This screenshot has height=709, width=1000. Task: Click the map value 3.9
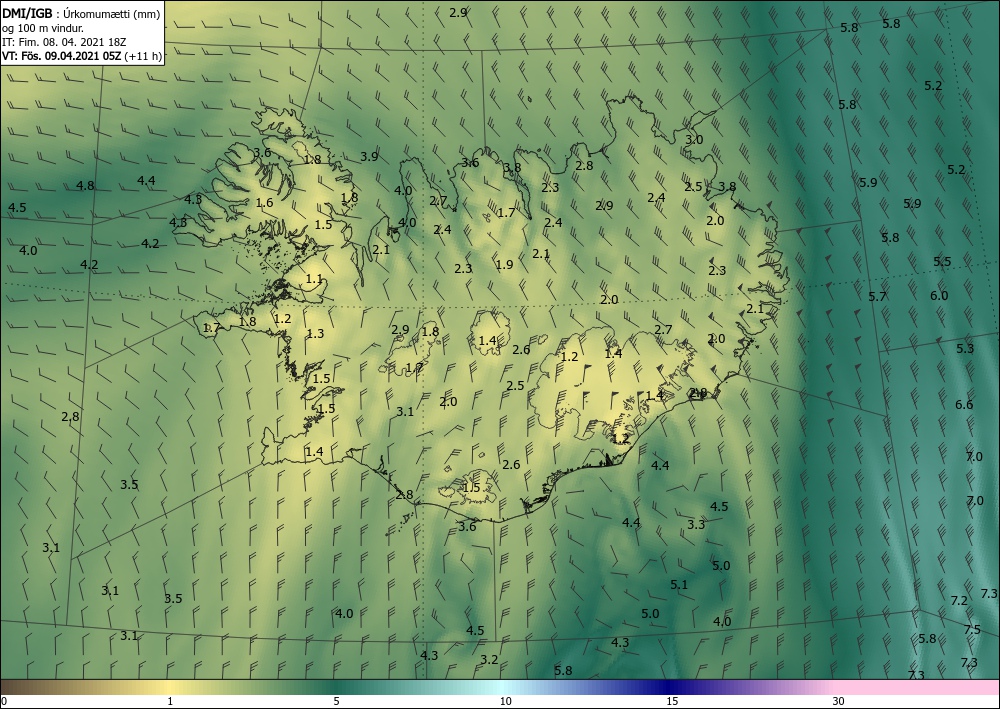(x=369, y=156)
